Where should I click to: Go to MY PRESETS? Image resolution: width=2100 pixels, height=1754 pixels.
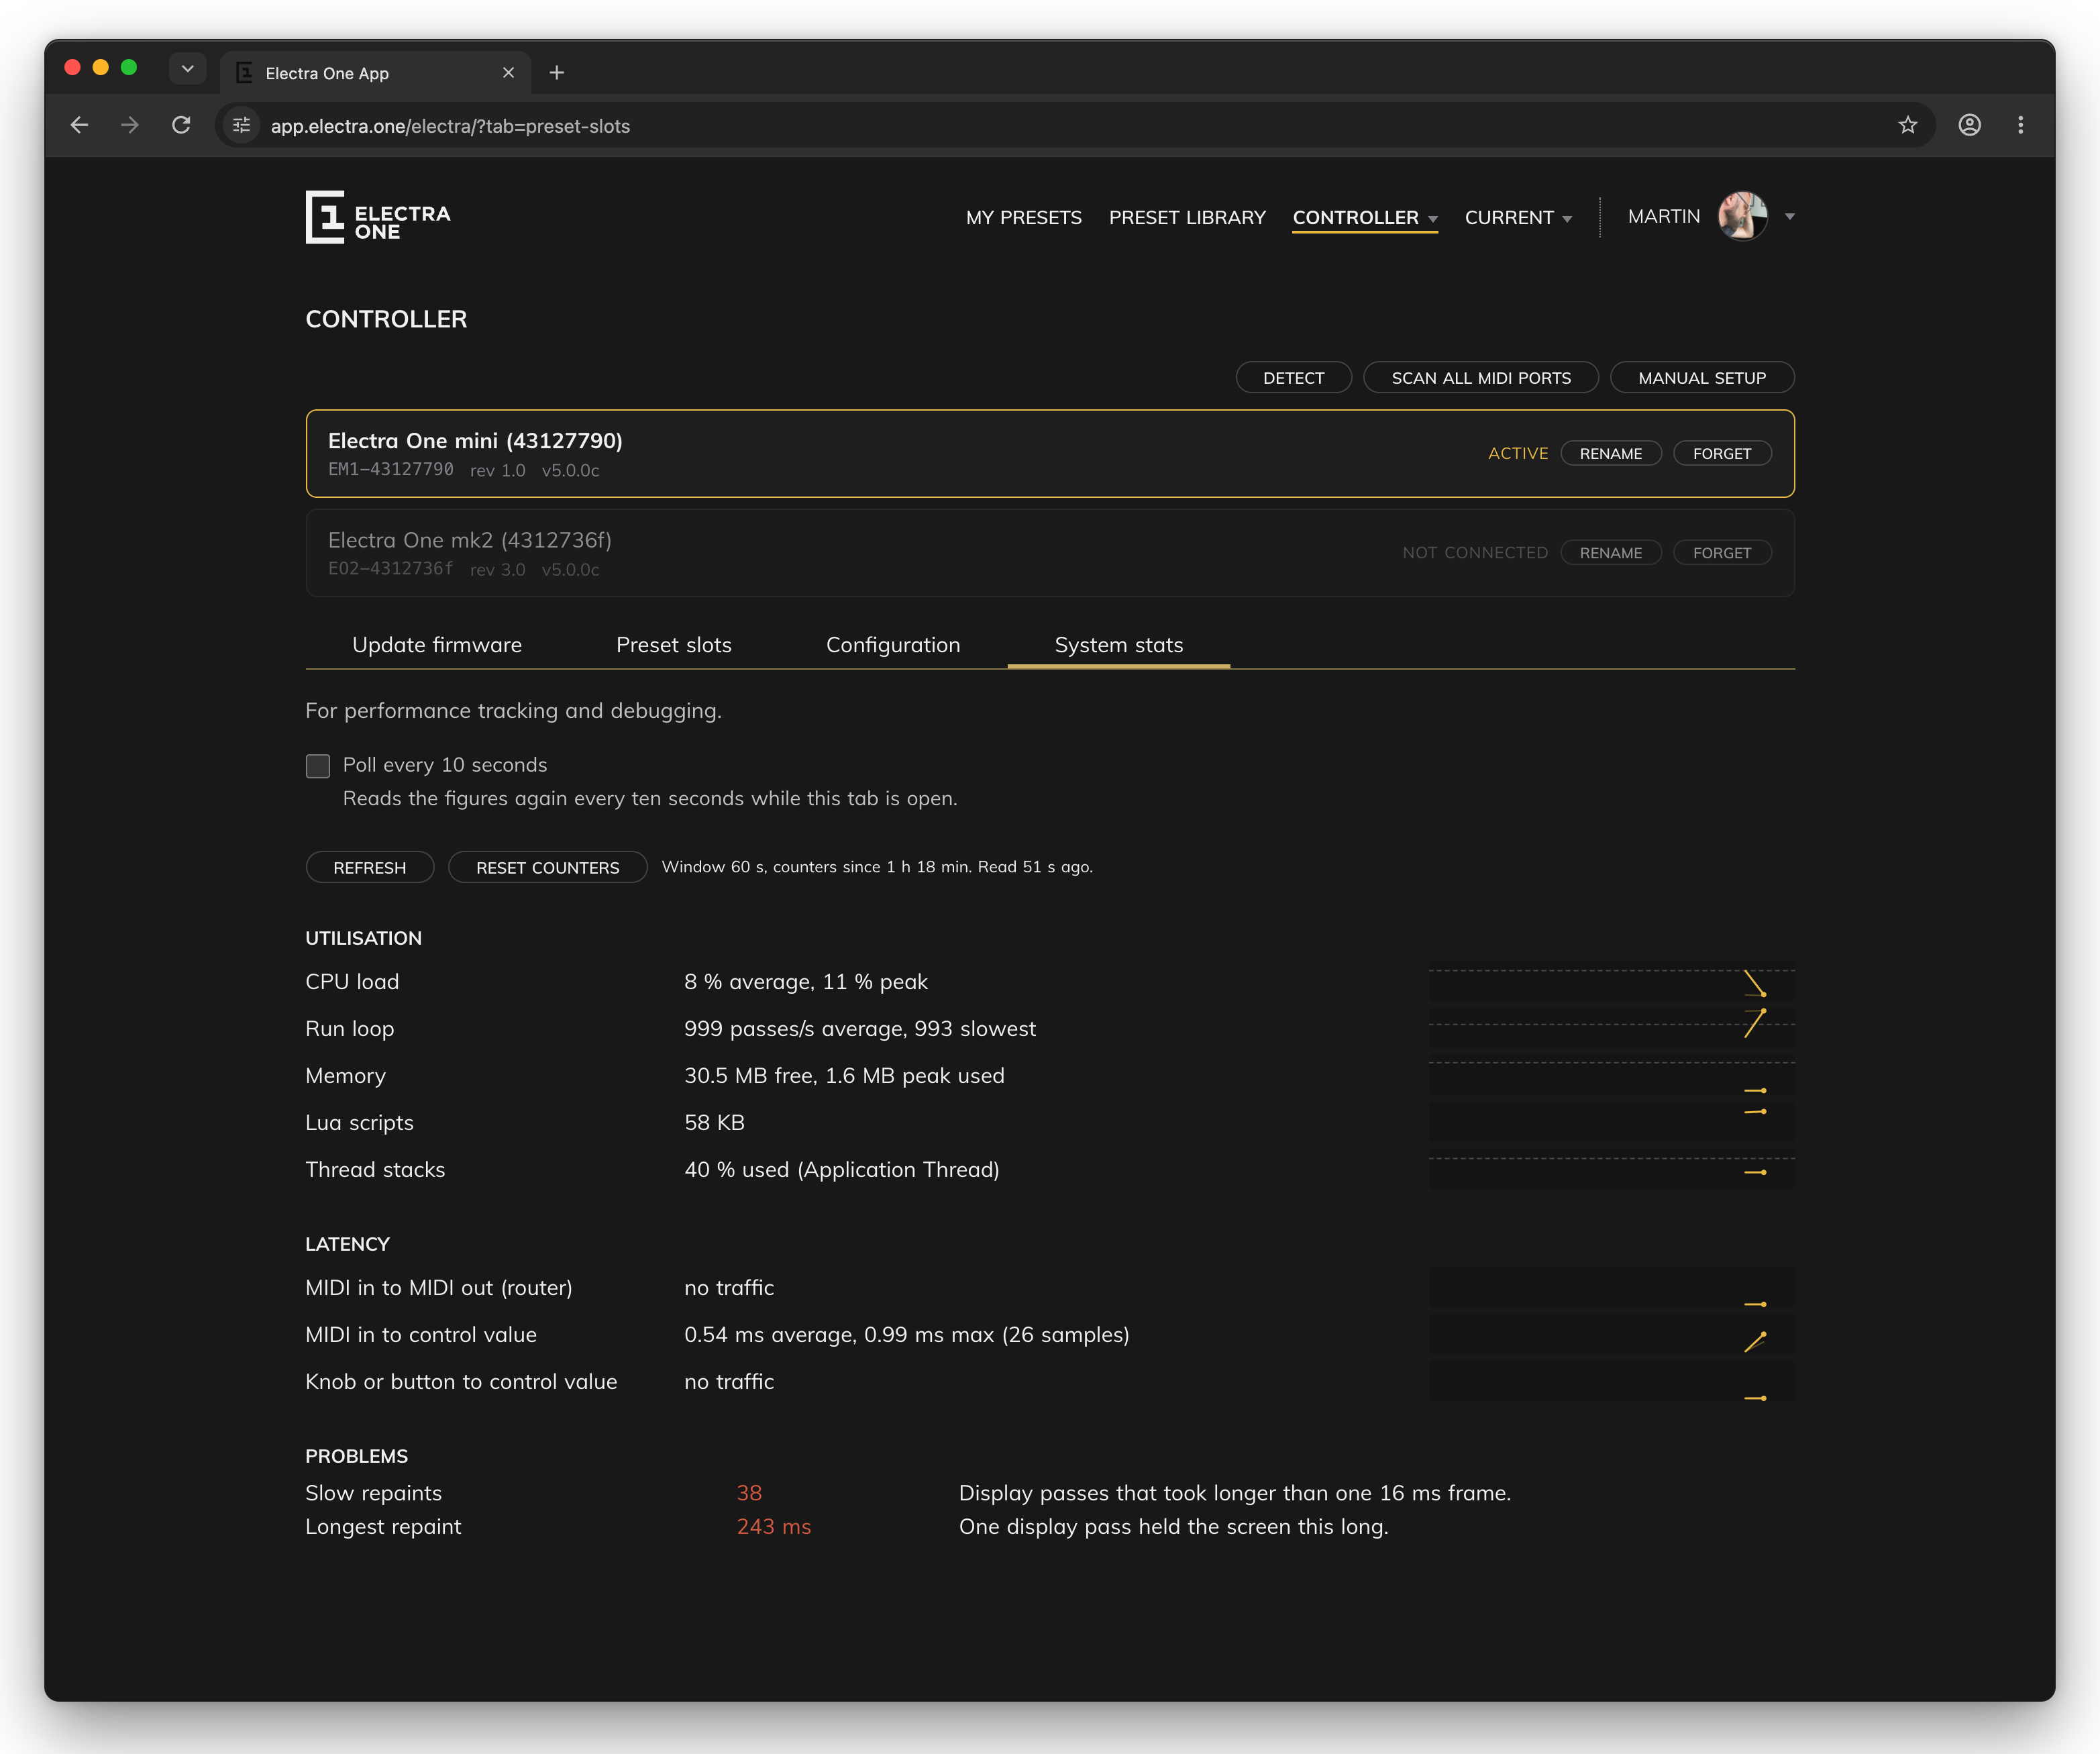(1023, 217)
